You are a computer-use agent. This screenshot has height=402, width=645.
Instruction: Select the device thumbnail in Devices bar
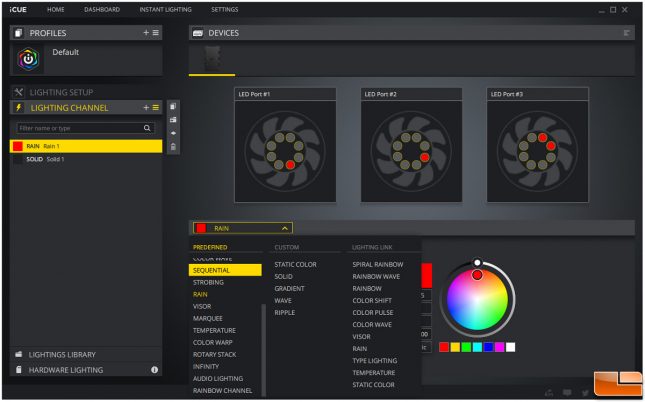click(x=212, y=59)
